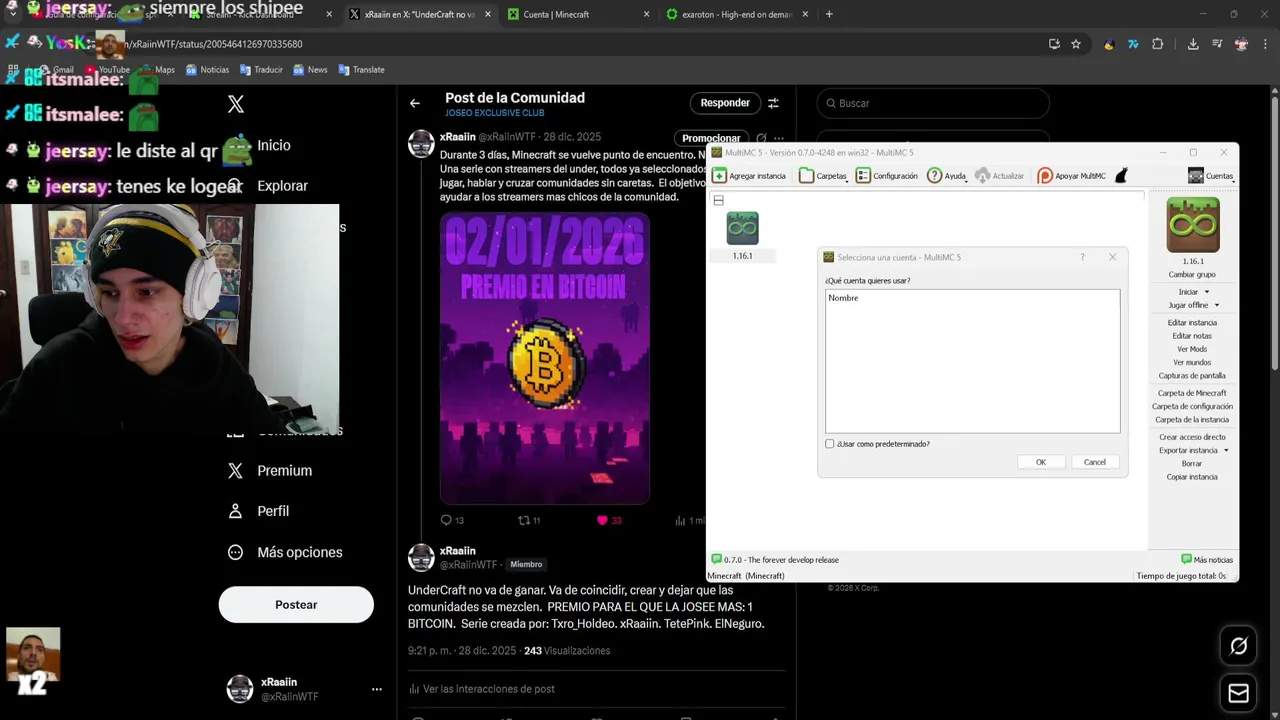Image resolution: width=1280 pixels, height=720 pixels.
Task: Open the Carpetas dropdown in MultiMC
Action: tap(824, 176)
